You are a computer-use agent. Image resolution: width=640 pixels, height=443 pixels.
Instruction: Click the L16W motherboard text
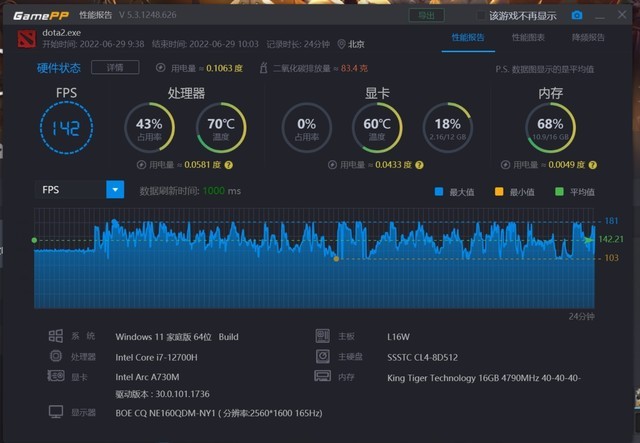tap(398, 337)
